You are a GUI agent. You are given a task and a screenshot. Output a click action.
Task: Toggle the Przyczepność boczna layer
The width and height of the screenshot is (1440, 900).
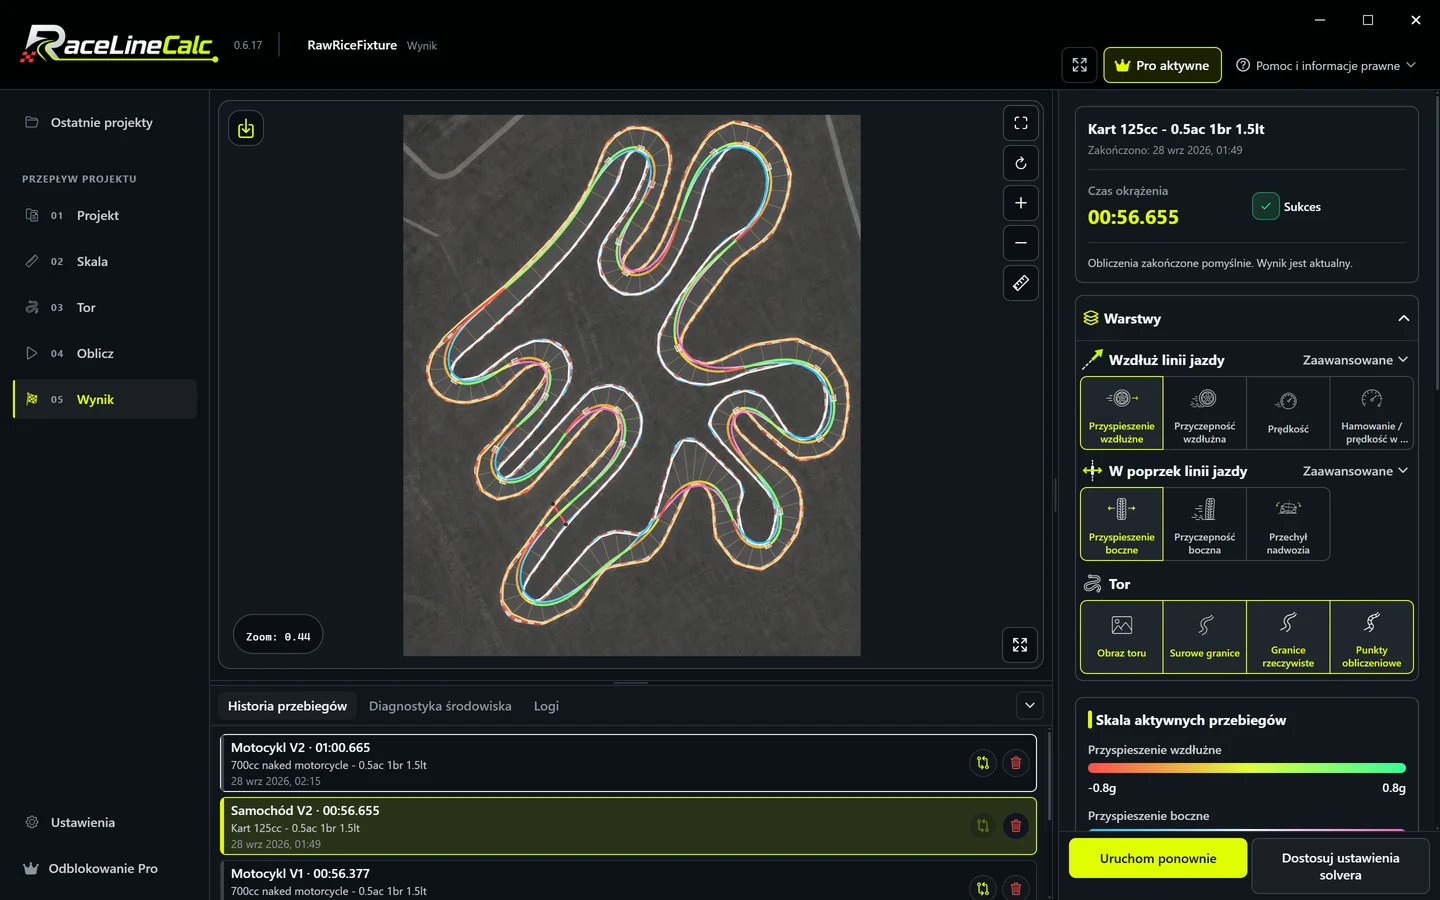tap(1204, 524)
